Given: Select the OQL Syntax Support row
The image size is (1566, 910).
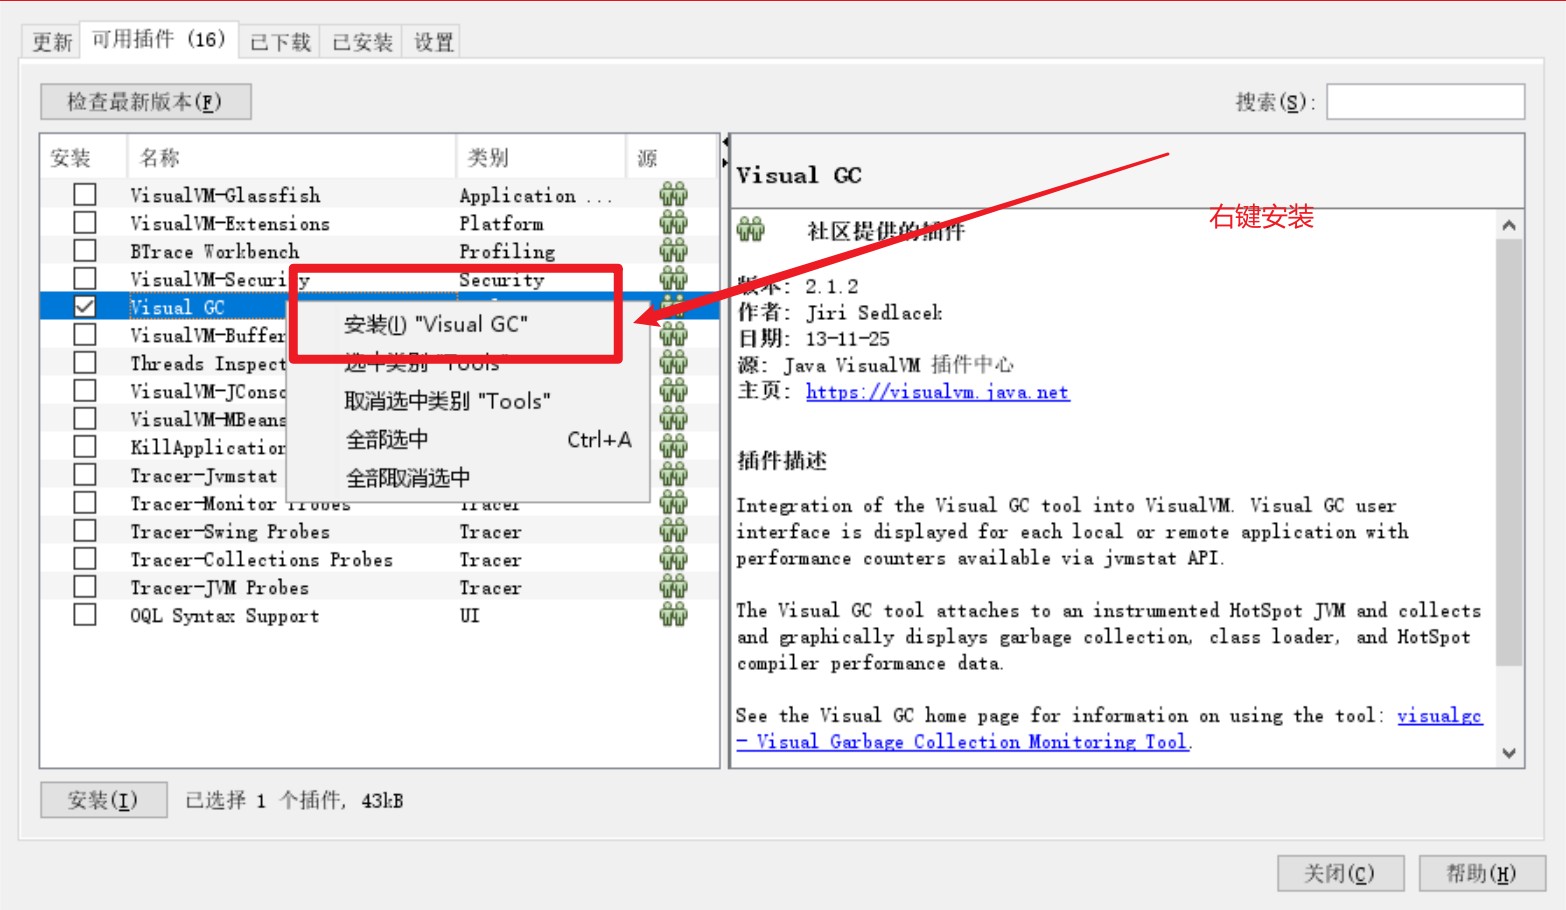Looking at the screenshot, I should point(380,615).
